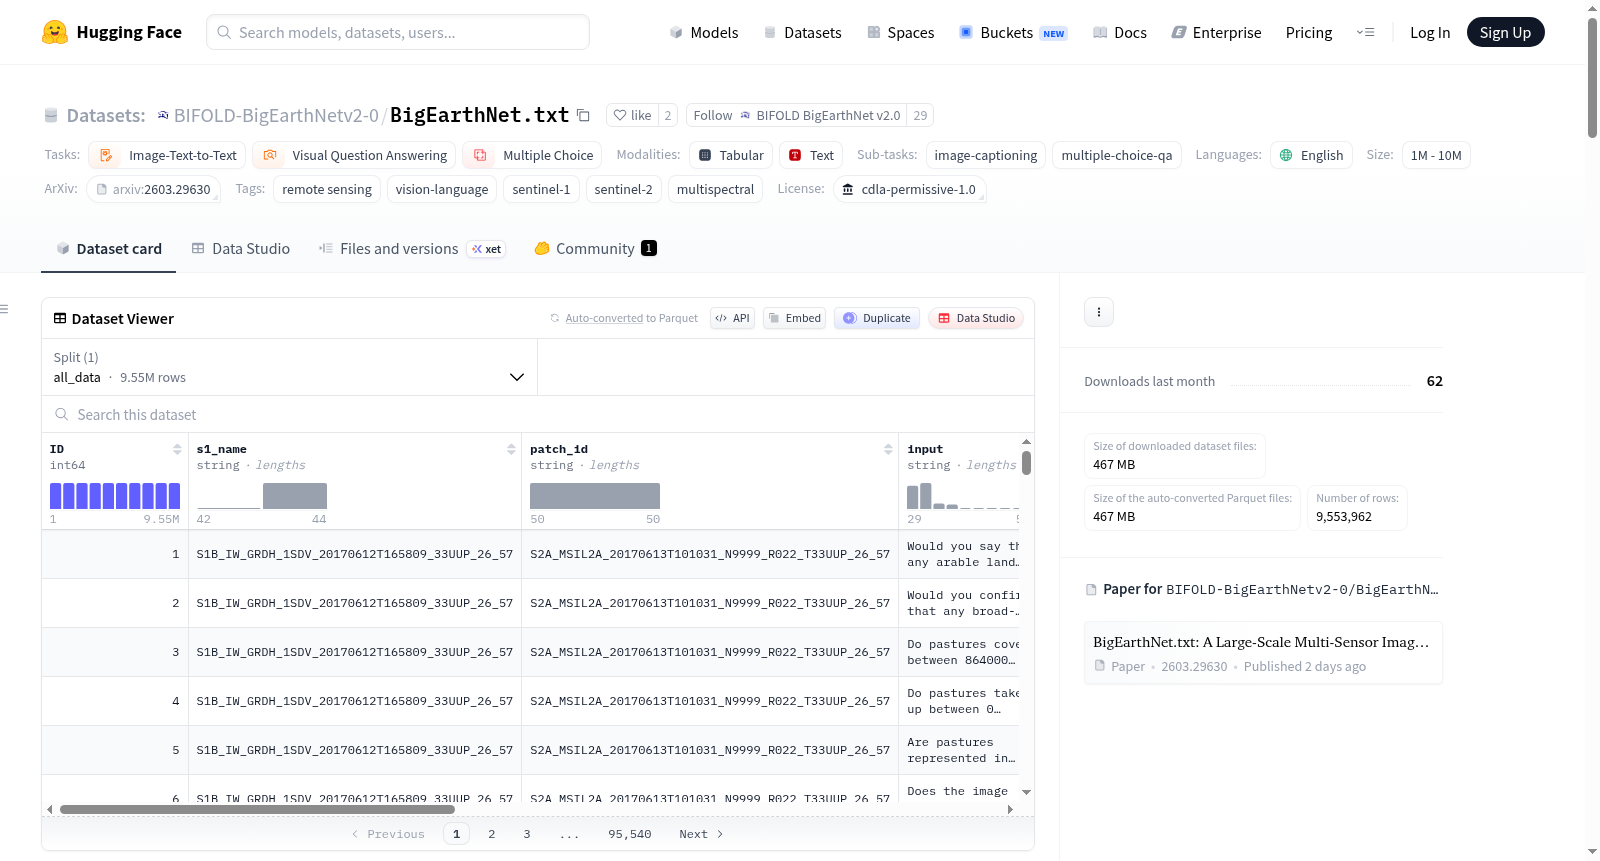1600x861 pixels.
Task: Click the Datasets: breadcrumb link
Action: [106, 115]
